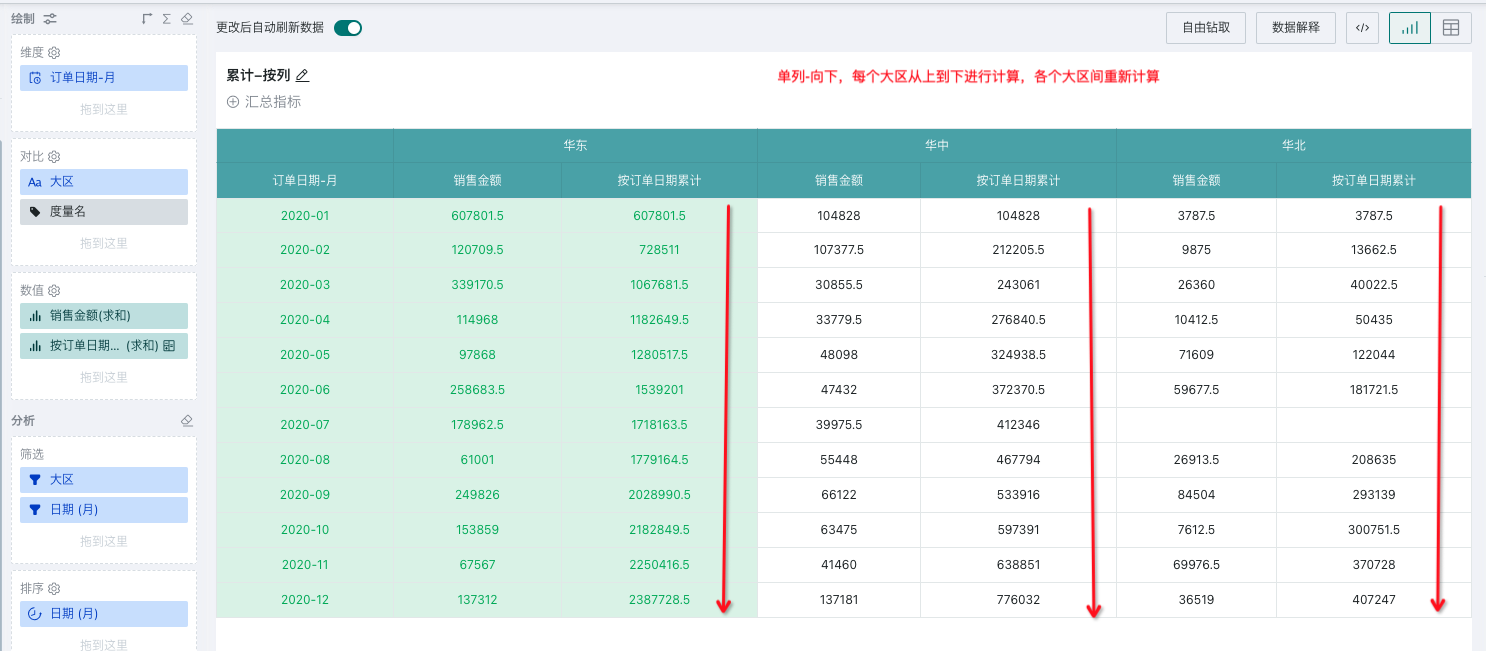
Task: Click the sigma summation icon in 绘制 header
Action: click(x=166, y=18)
